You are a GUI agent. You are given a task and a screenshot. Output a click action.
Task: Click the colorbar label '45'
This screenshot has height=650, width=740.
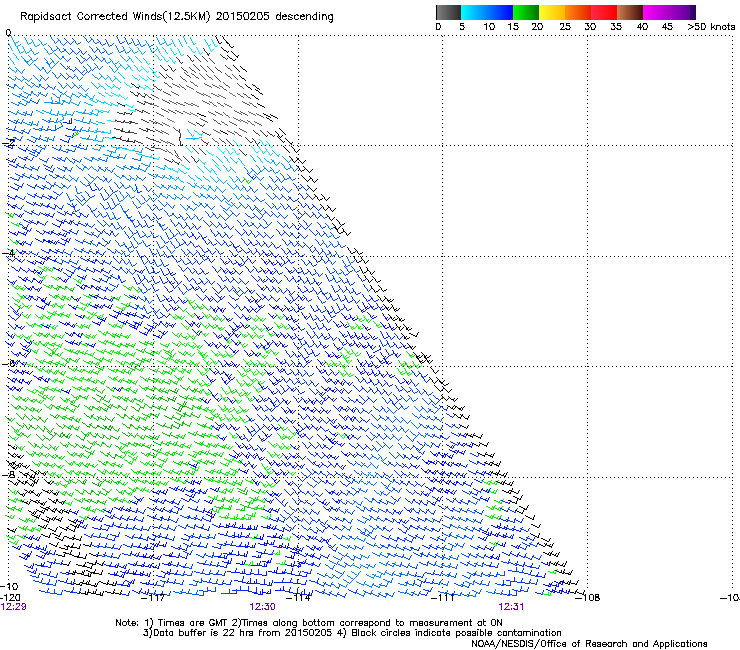(667, 27)
